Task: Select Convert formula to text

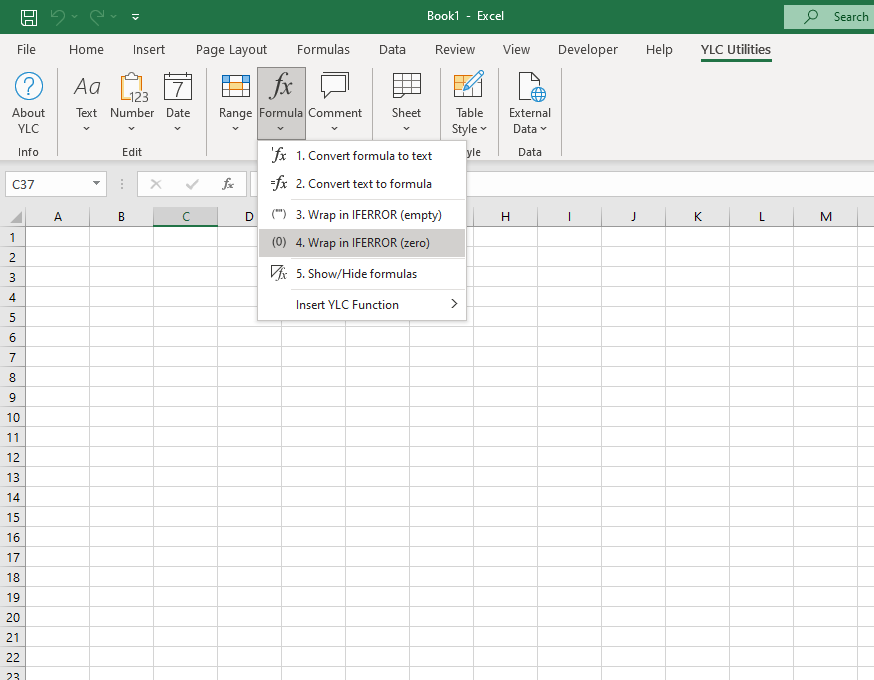Action: click(362, 156)
